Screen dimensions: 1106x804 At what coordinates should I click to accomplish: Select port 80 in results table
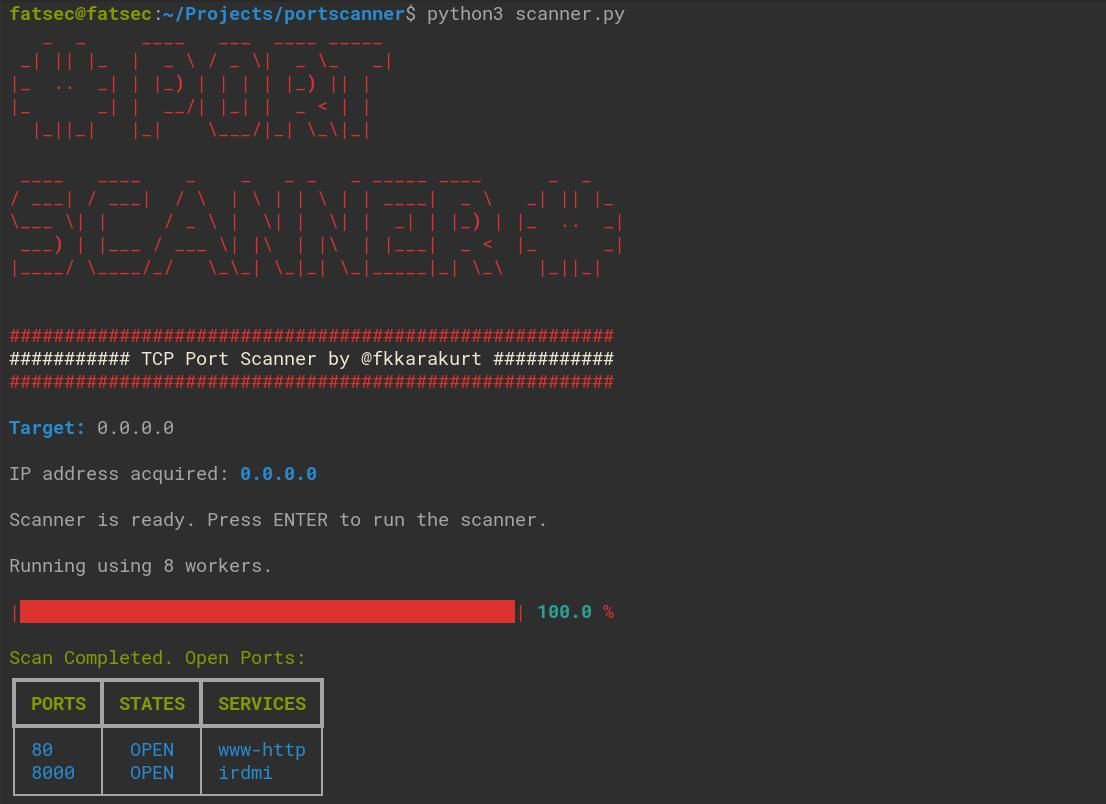(x=42, y=749)
